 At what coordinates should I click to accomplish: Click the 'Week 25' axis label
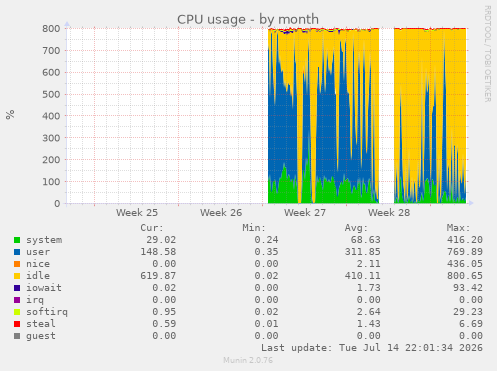point(137,213)
